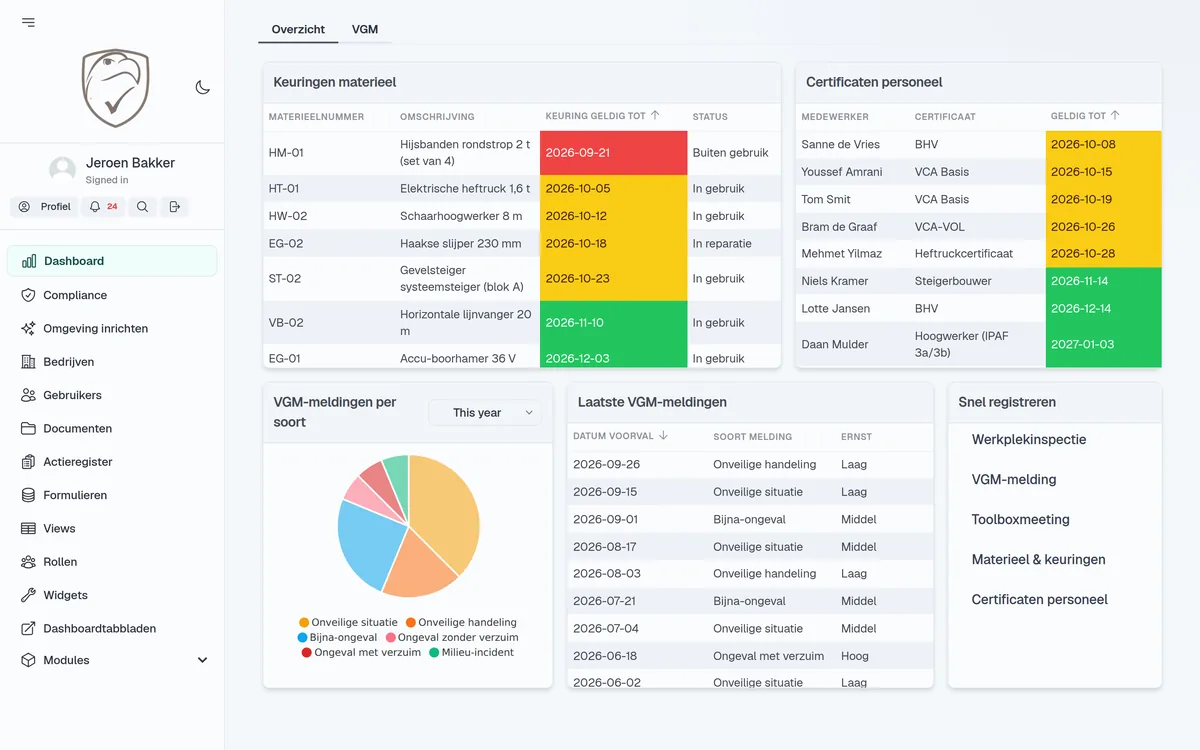Image resolution: width=1200 pixels, height=750 pixels.
Task: Click the Jeroen Bakker user avatar
Action: coord(62,170)
